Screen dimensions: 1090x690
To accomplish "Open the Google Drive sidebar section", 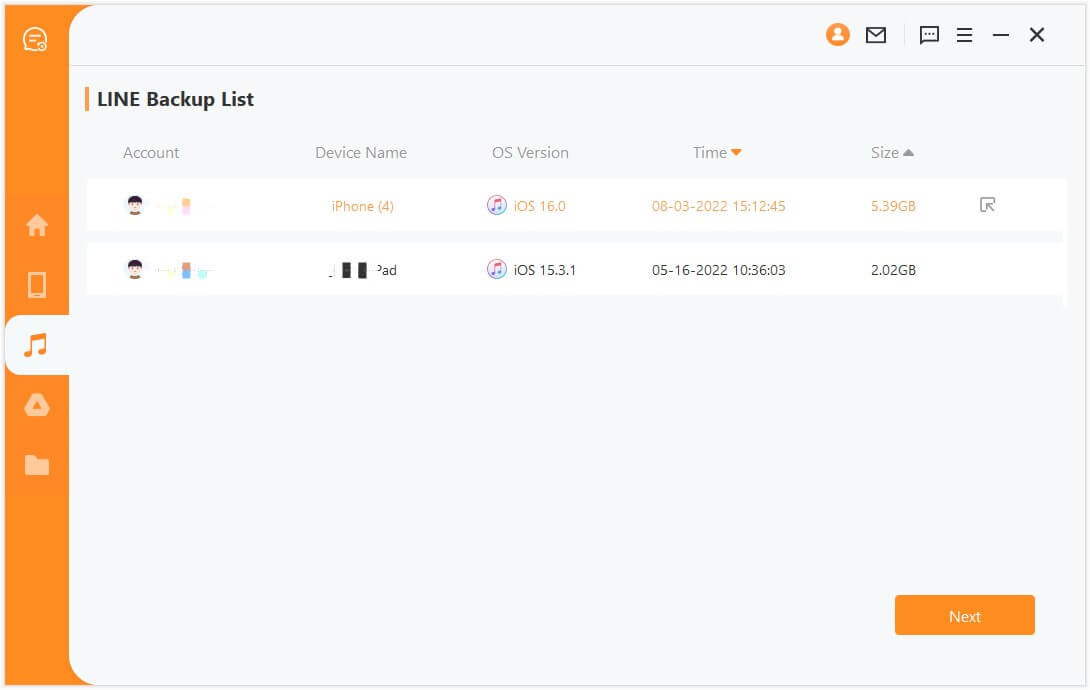I will (37, 405).
